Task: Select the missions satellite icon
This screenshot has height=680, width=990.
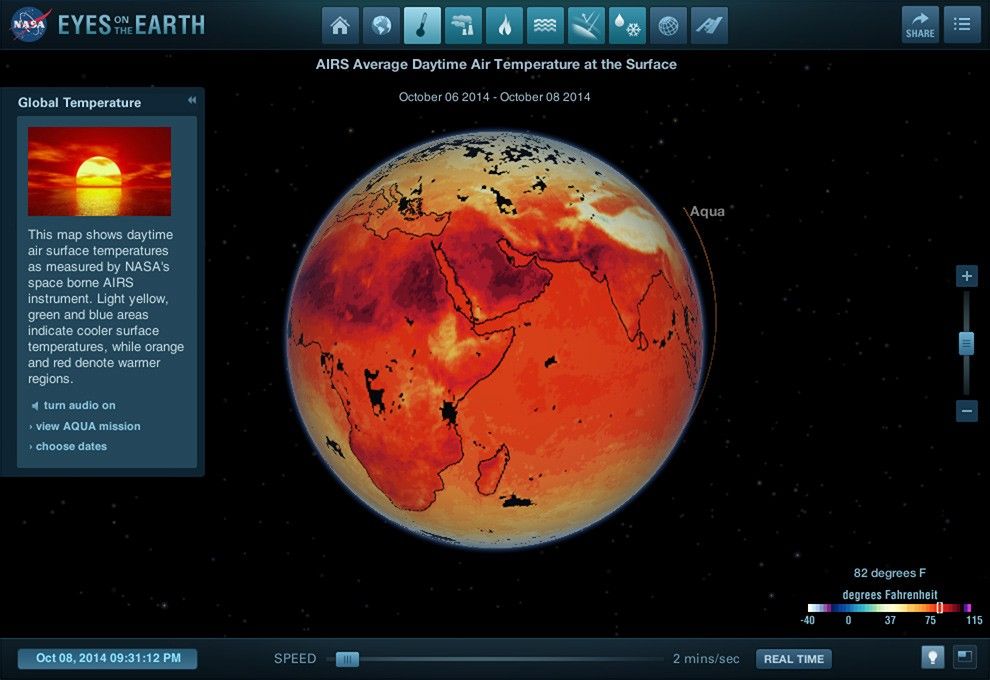Action: click(709, 25)
